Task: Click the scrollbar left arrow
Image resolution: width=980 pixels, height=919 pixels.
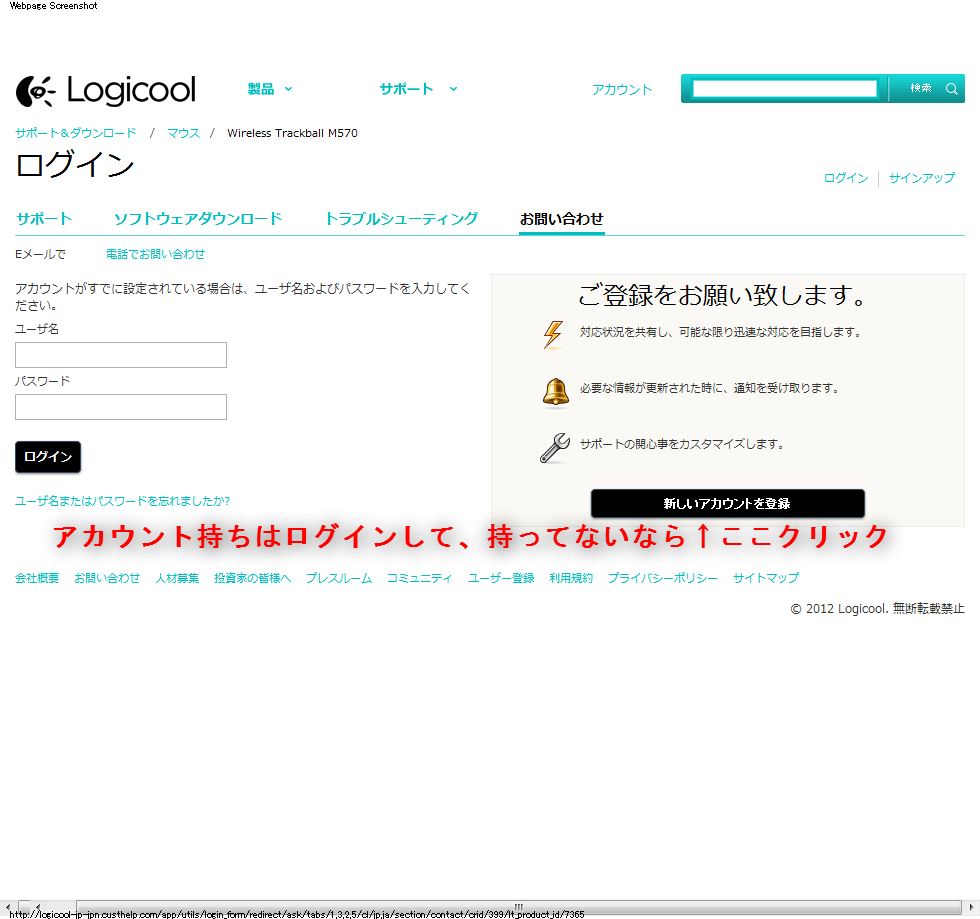Action: click(8, 907)
